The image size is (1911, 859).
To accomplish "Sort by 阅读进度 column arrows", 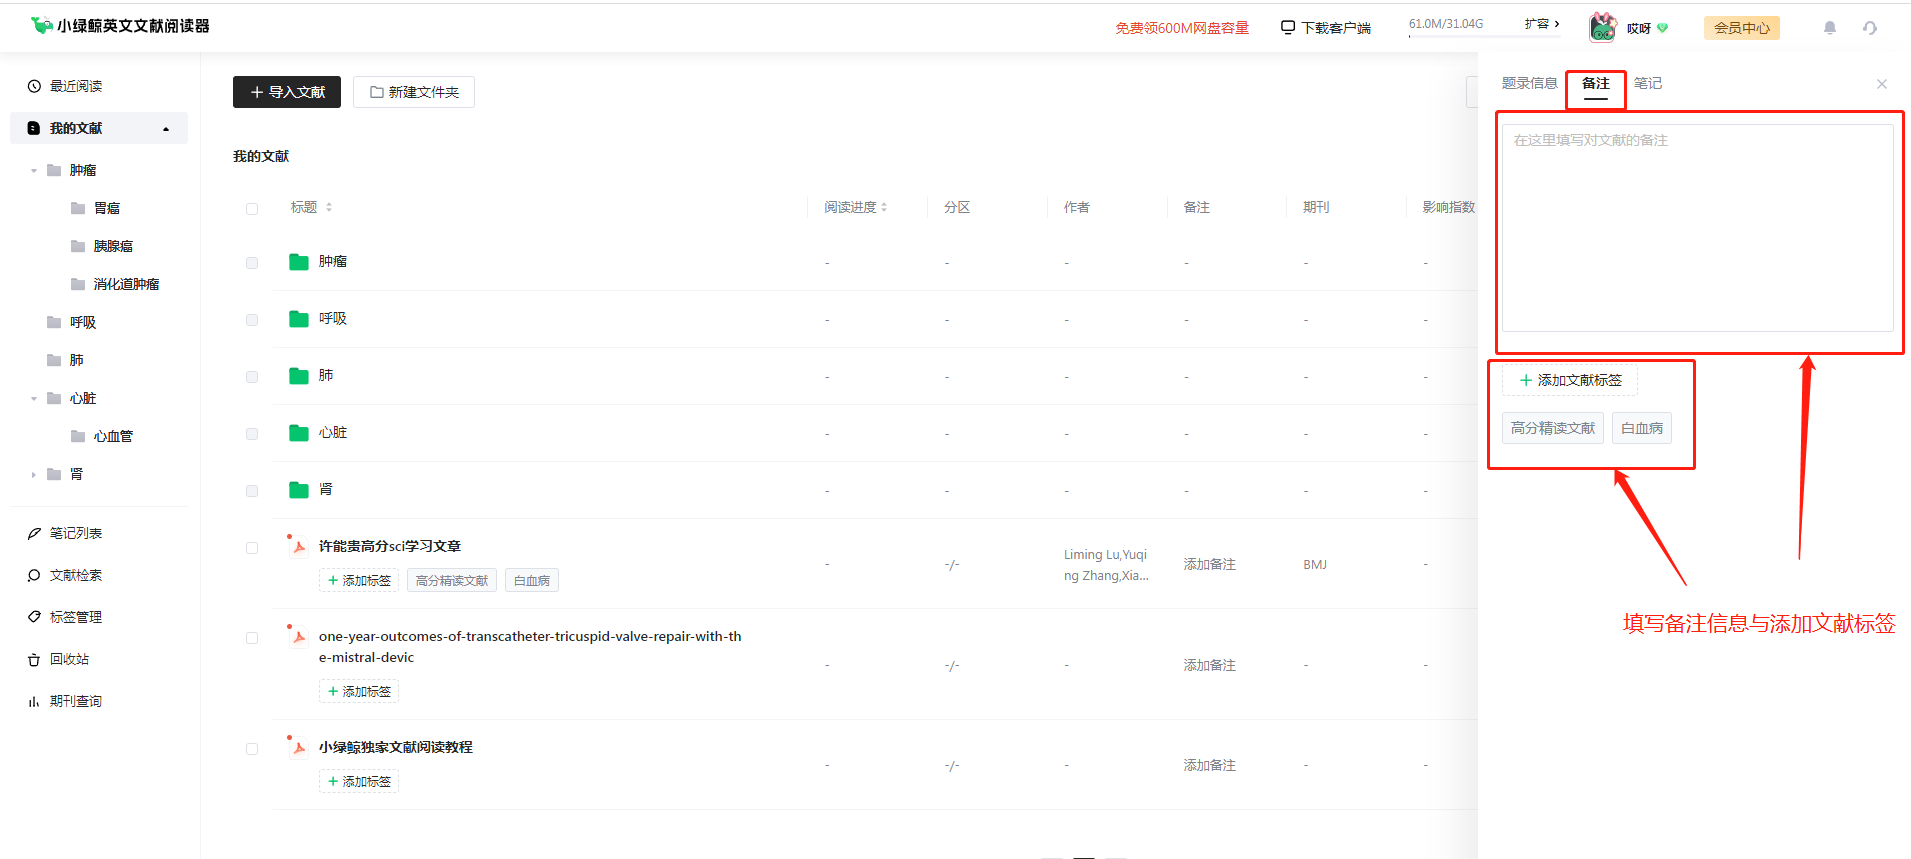I will (884, 208).
